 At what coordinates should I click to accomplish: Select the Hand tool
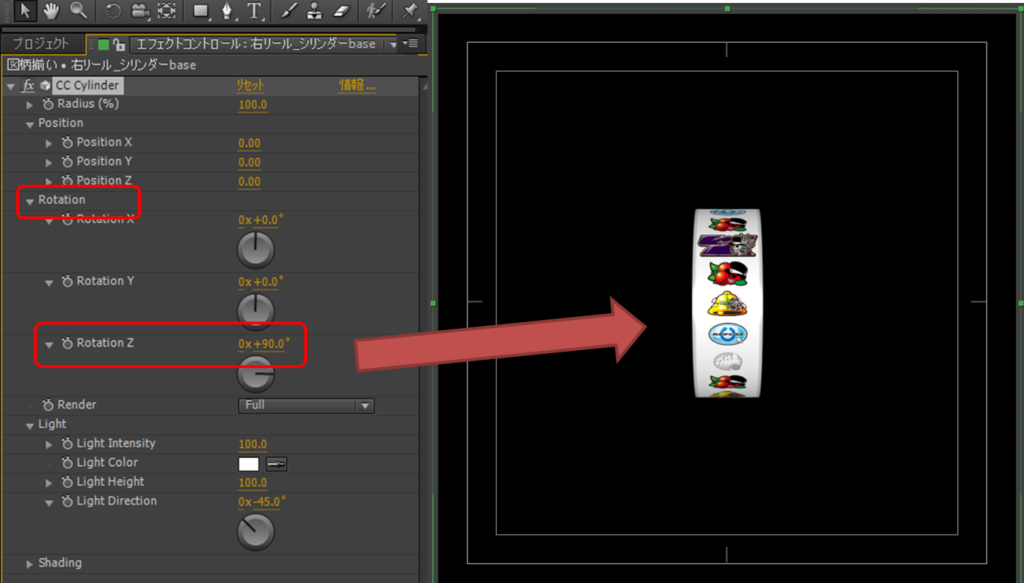(x=50, y=10)
